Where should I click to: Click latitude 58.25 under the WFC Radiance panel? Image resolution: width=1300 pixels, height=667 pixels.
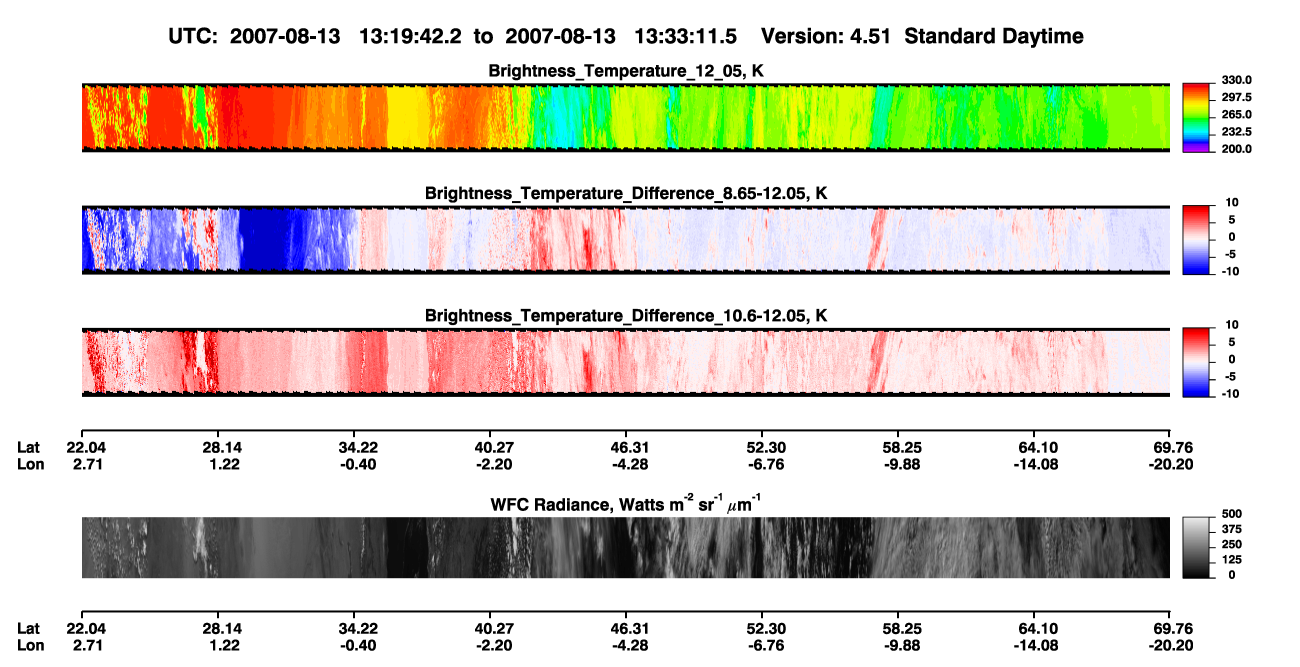[898, 628]
